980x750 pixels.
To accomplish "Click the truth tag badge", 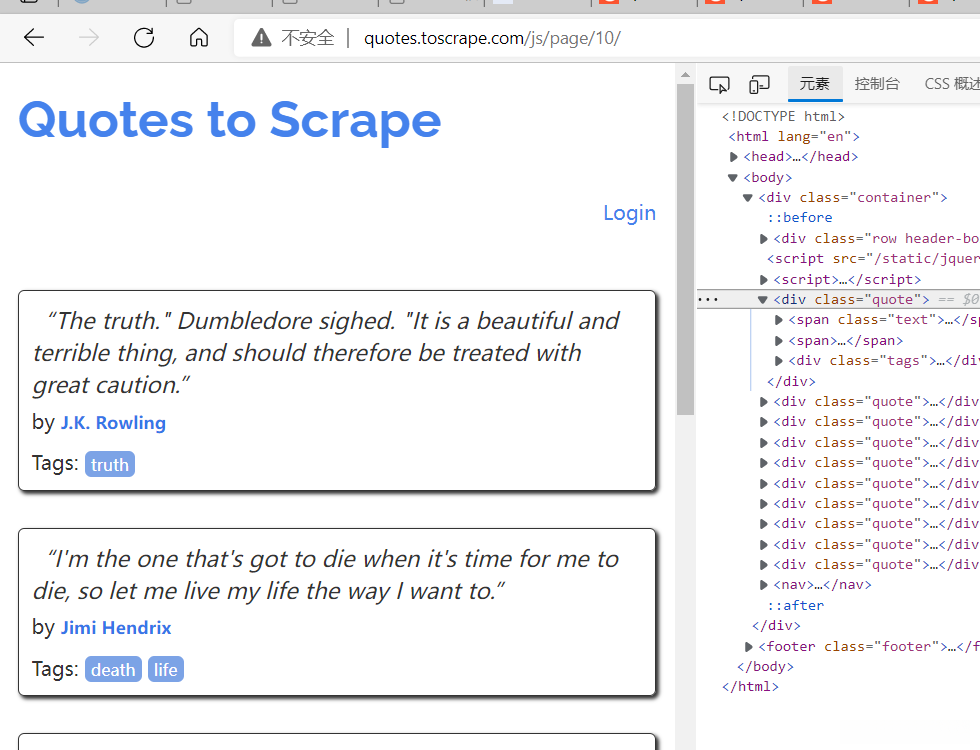I will 110,464.
